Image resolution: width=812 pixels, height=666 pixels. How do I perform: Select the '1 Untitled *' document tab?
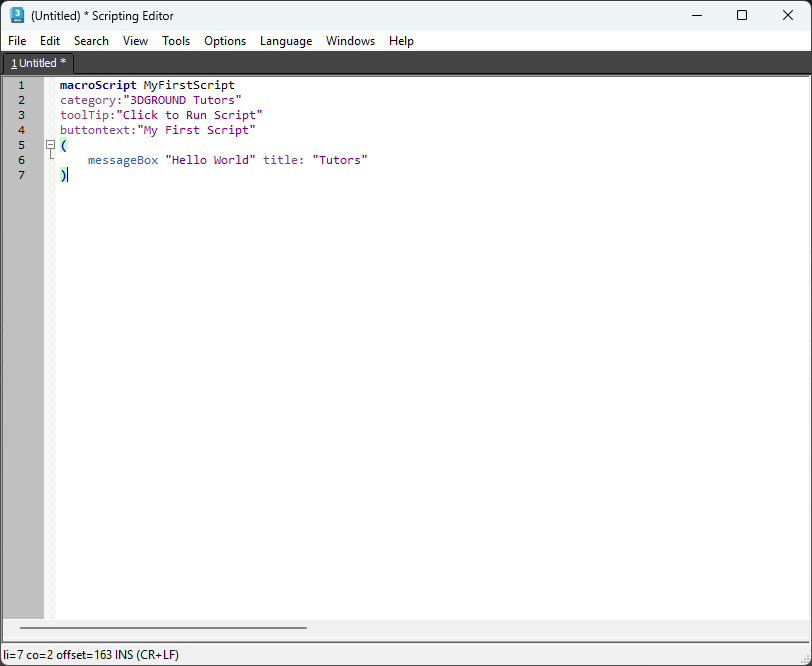pyautogui.click(x=38, y=63)
